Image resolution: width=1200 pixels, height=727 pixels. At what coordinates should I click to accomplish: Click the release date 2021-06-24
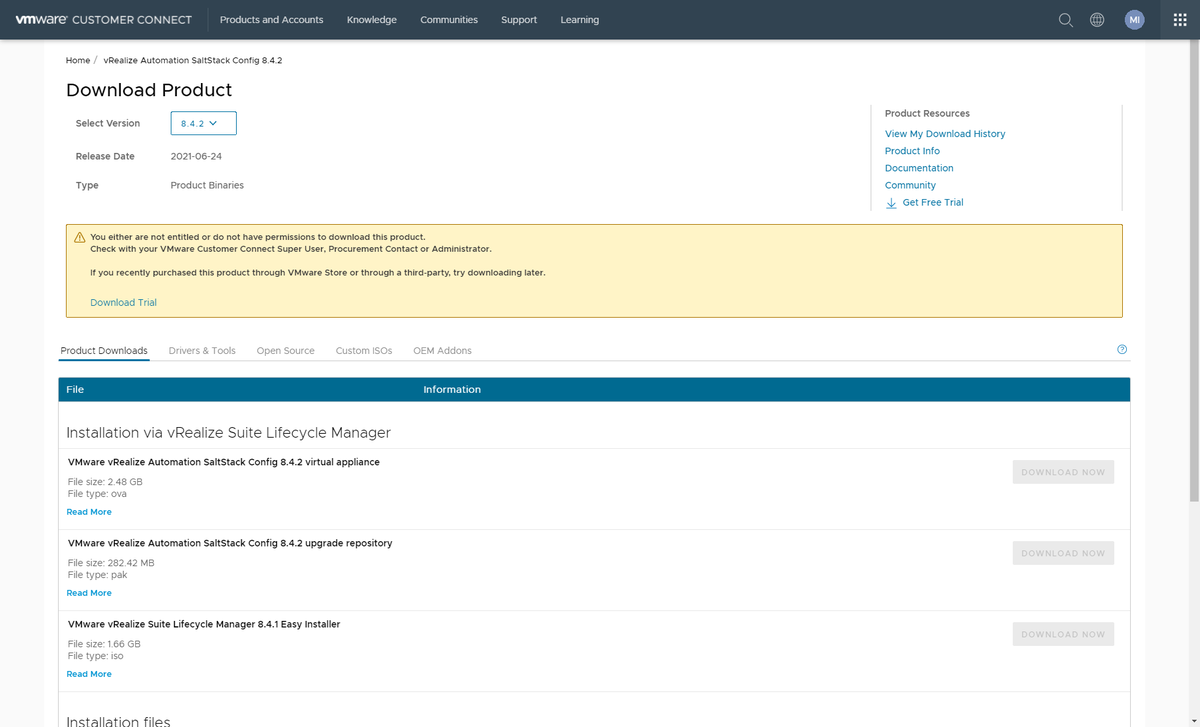pos(197,156)
